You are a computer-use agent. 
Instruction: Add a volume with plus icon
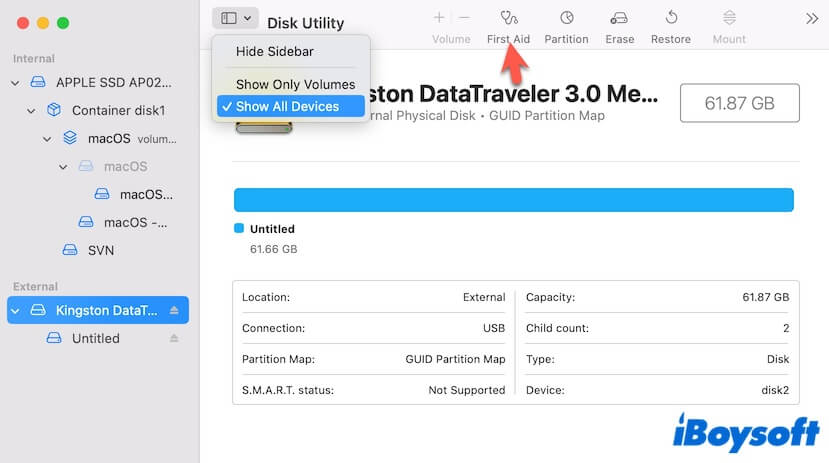pos(439,18)
